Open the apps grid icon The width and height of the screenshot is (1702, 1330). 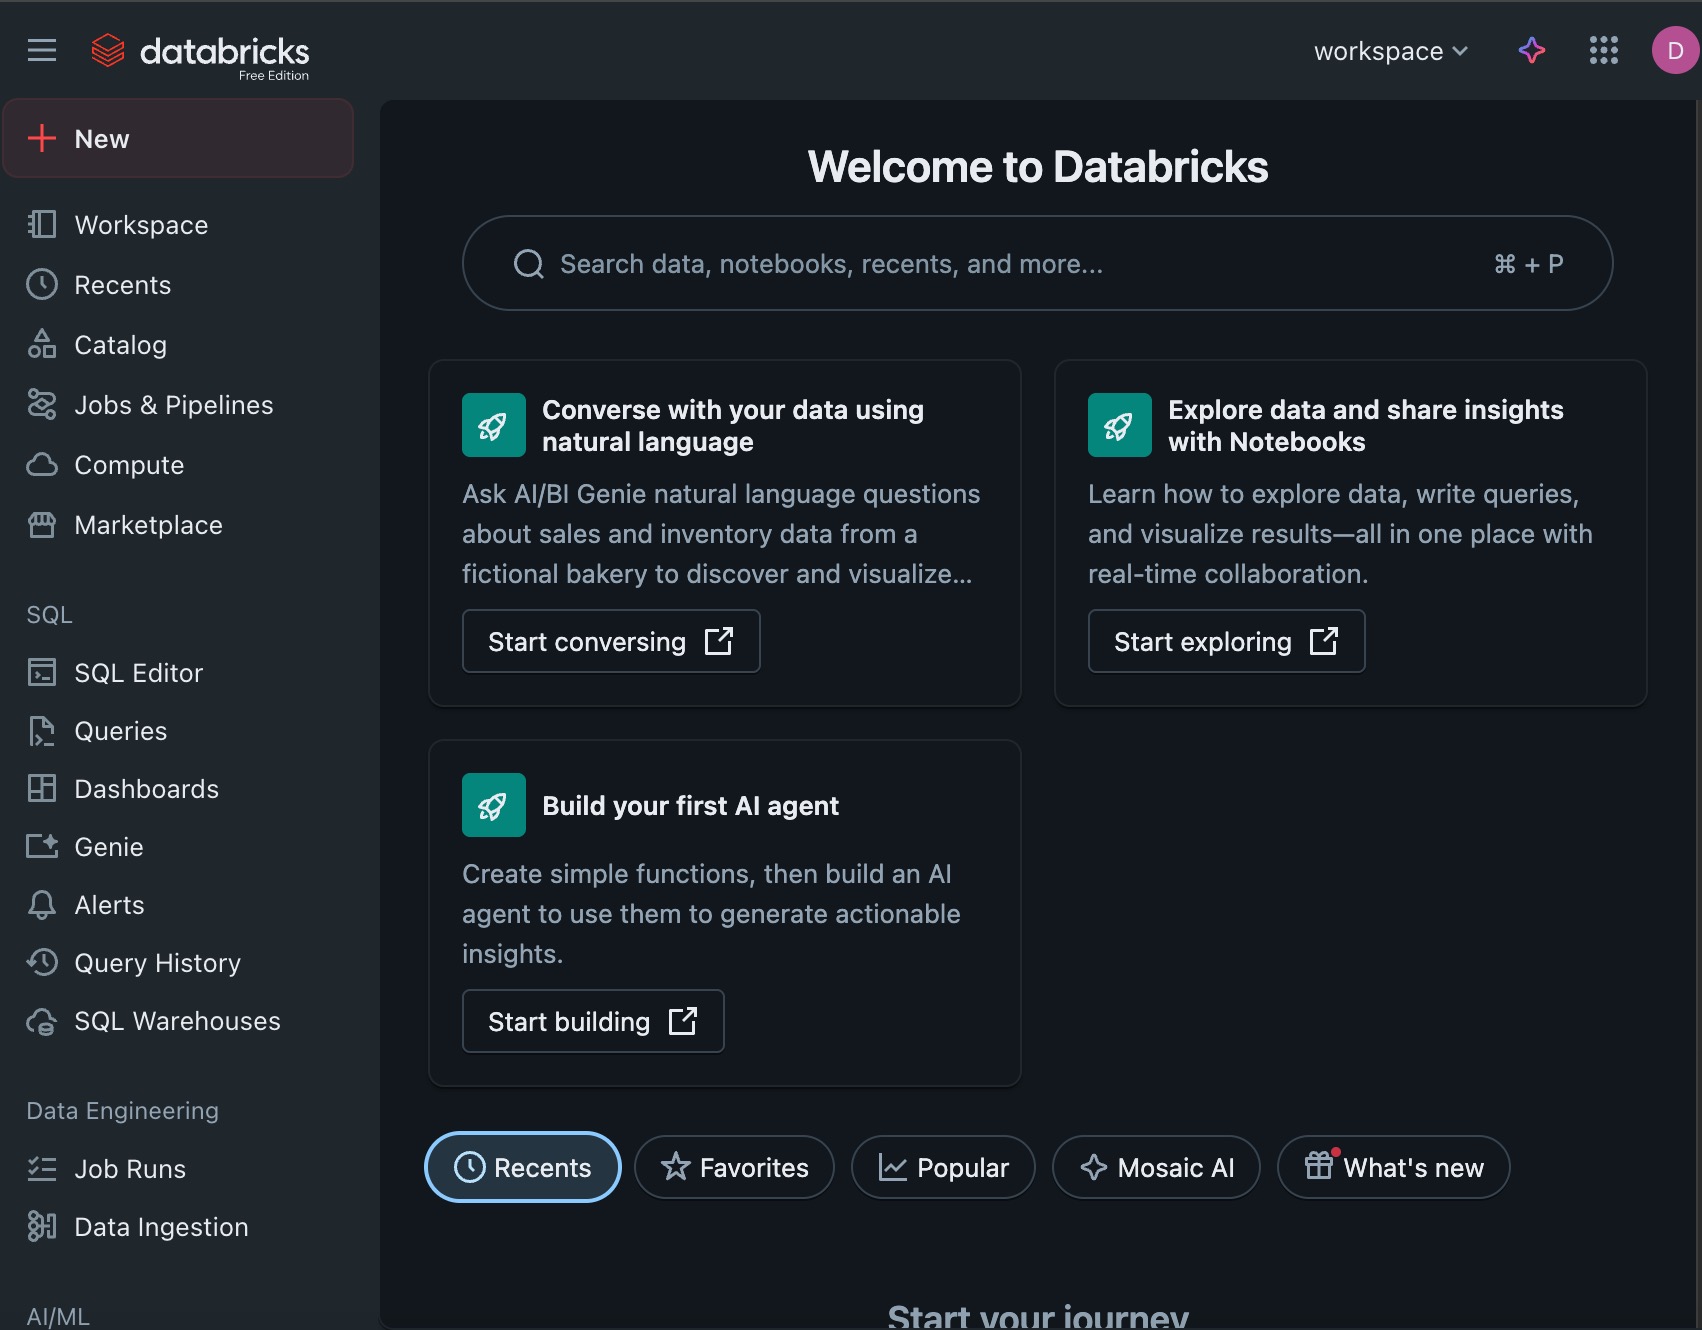(x=1604, y=50)
